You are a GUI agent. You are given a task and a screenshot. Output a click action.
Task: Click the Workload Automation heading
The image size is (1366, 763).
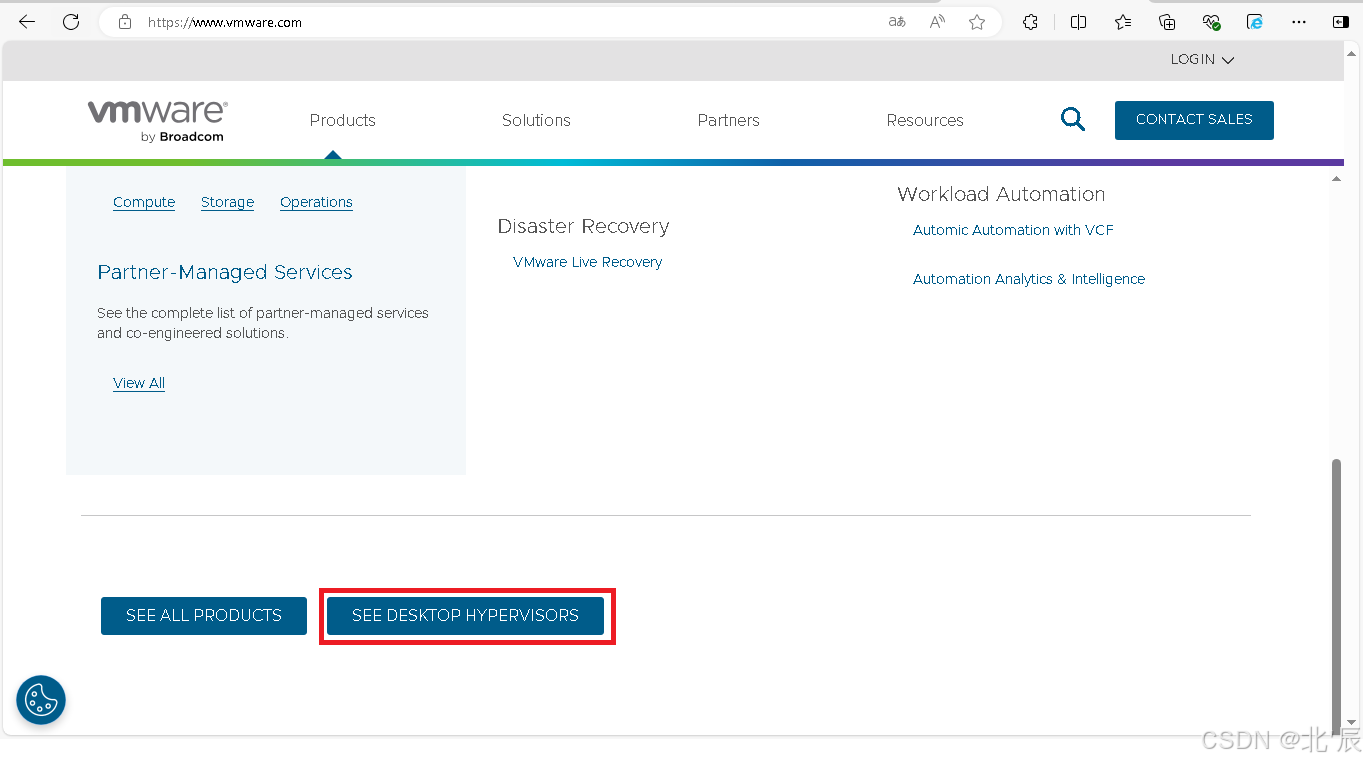coord(1001,194)
